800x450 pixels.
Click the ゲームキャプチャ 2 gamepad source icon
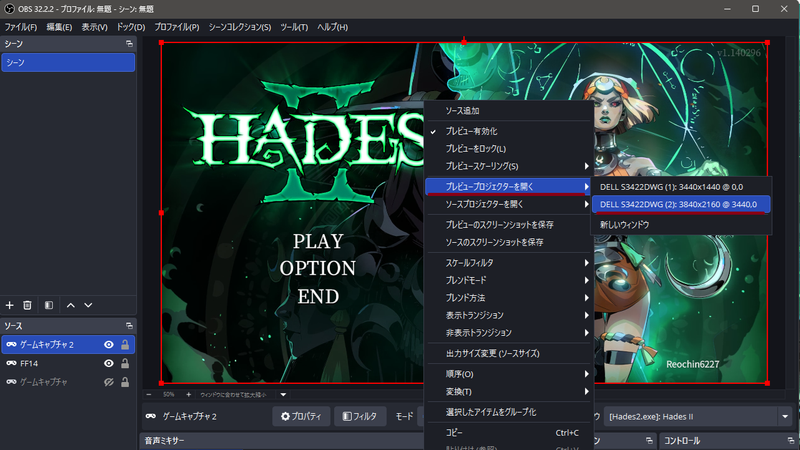click(11, 344)
